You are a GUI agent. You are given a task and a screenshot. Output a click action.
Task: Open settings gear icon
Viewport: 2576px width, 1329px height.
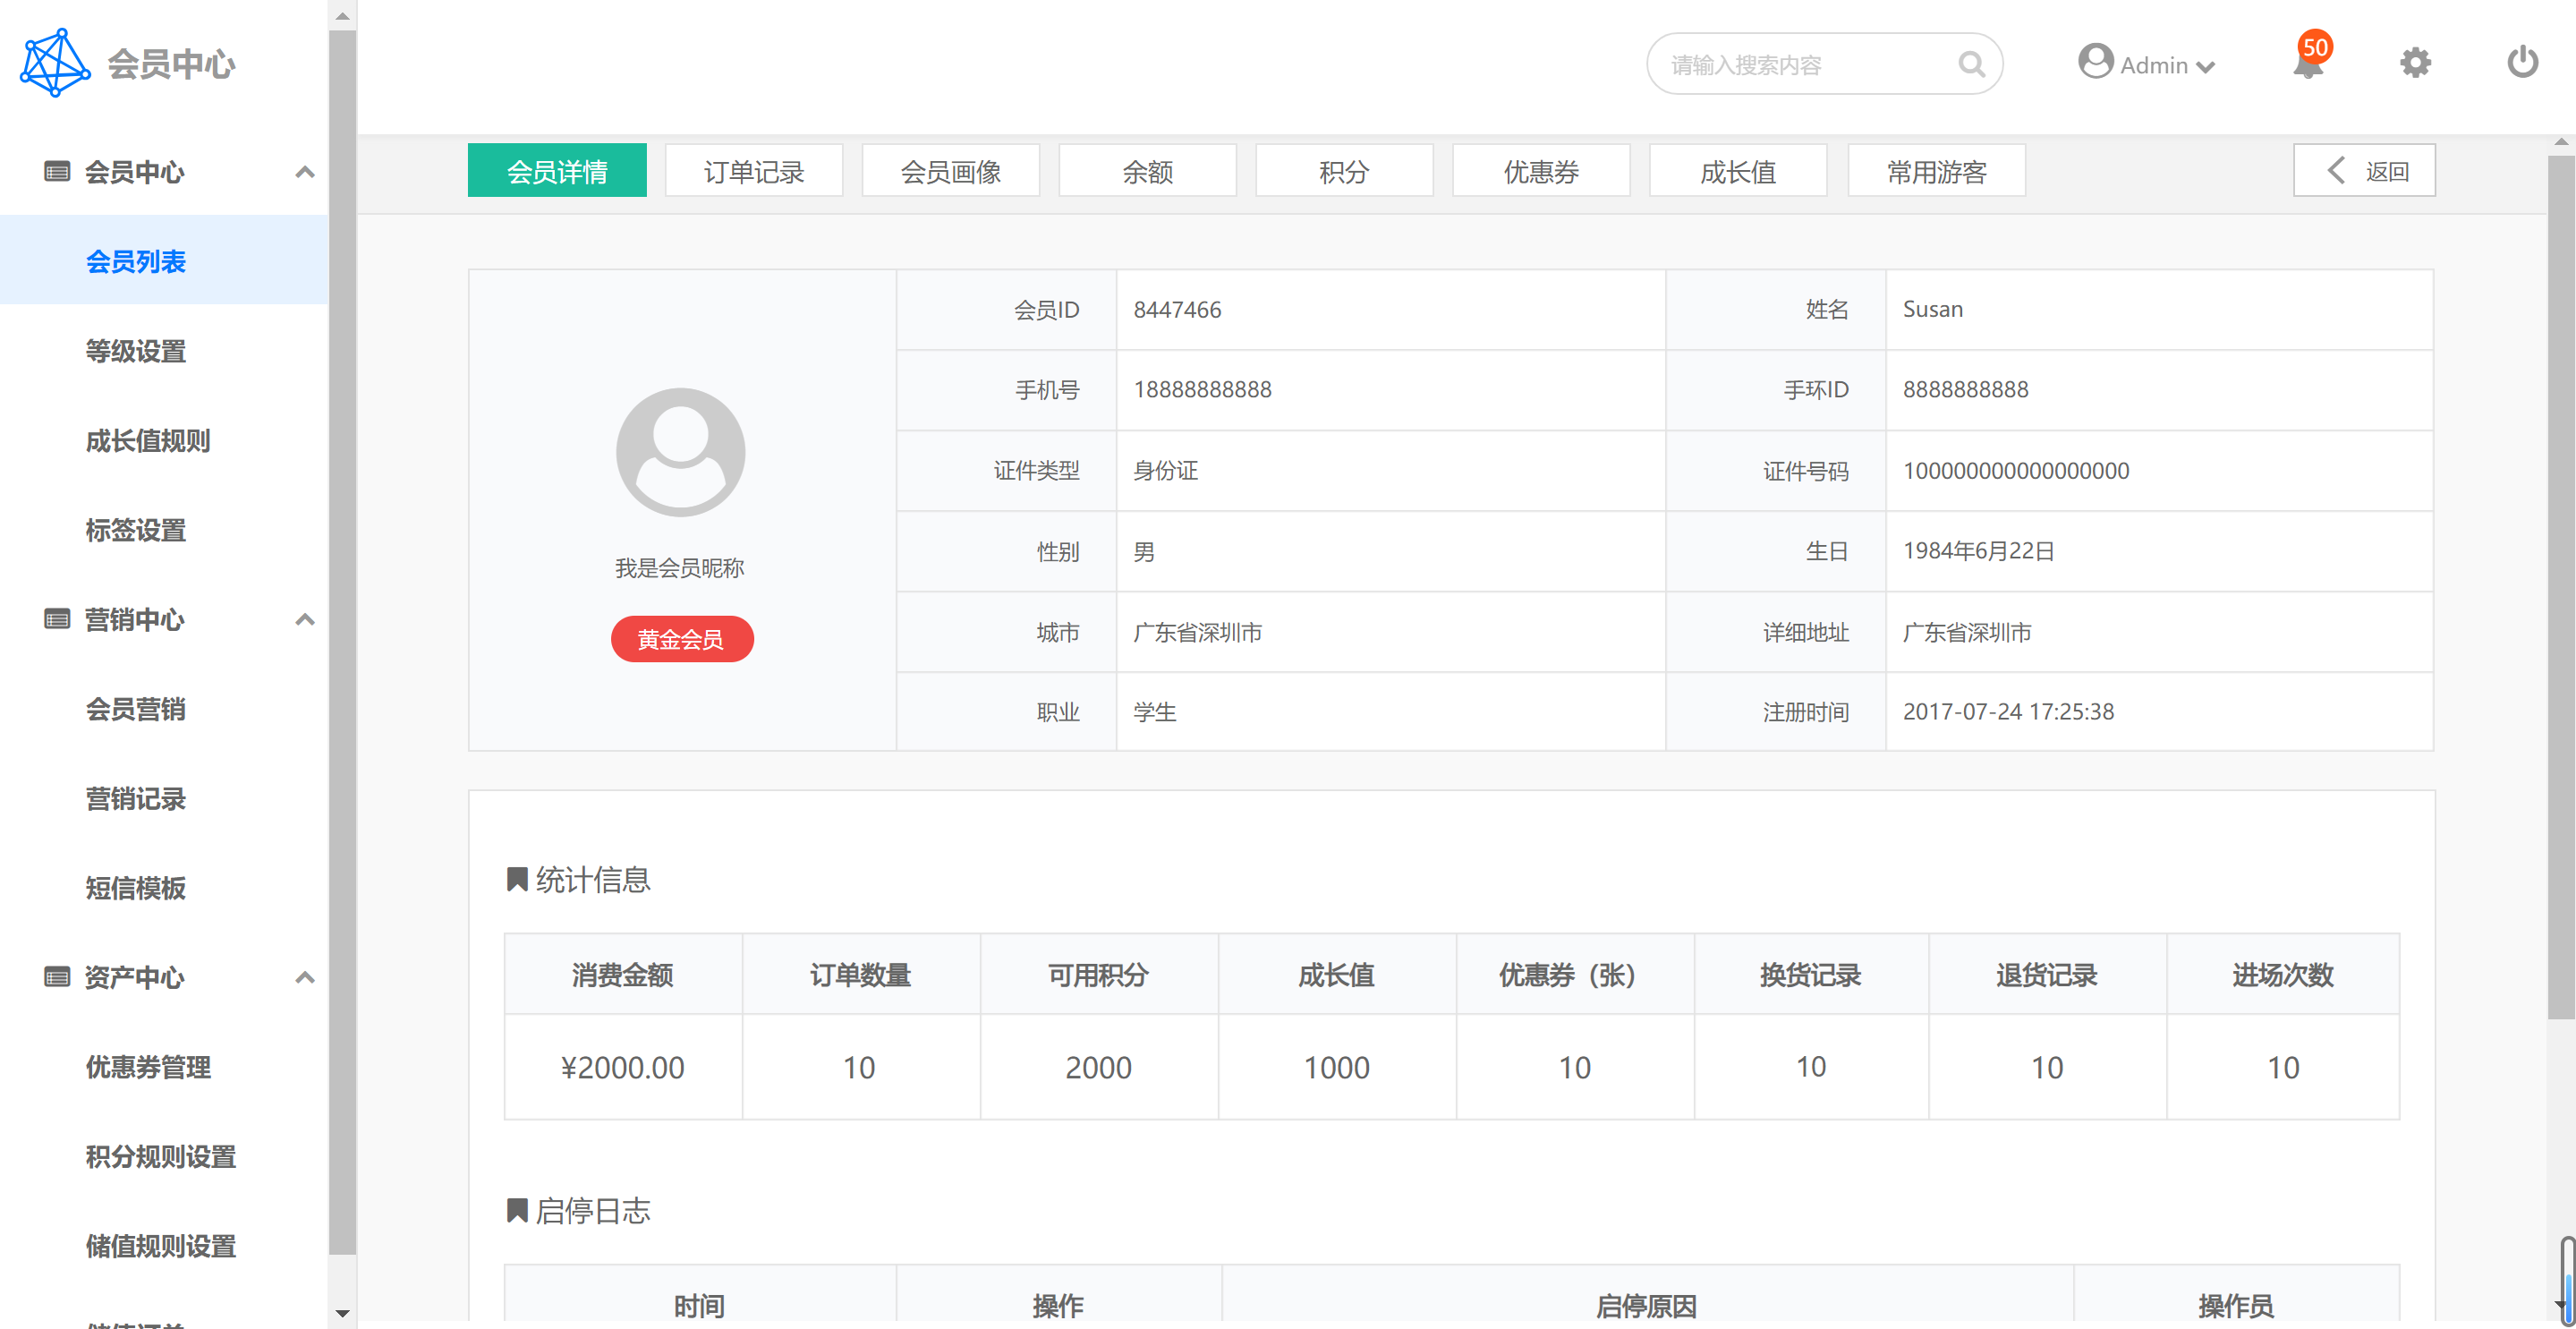[2415, 63]
